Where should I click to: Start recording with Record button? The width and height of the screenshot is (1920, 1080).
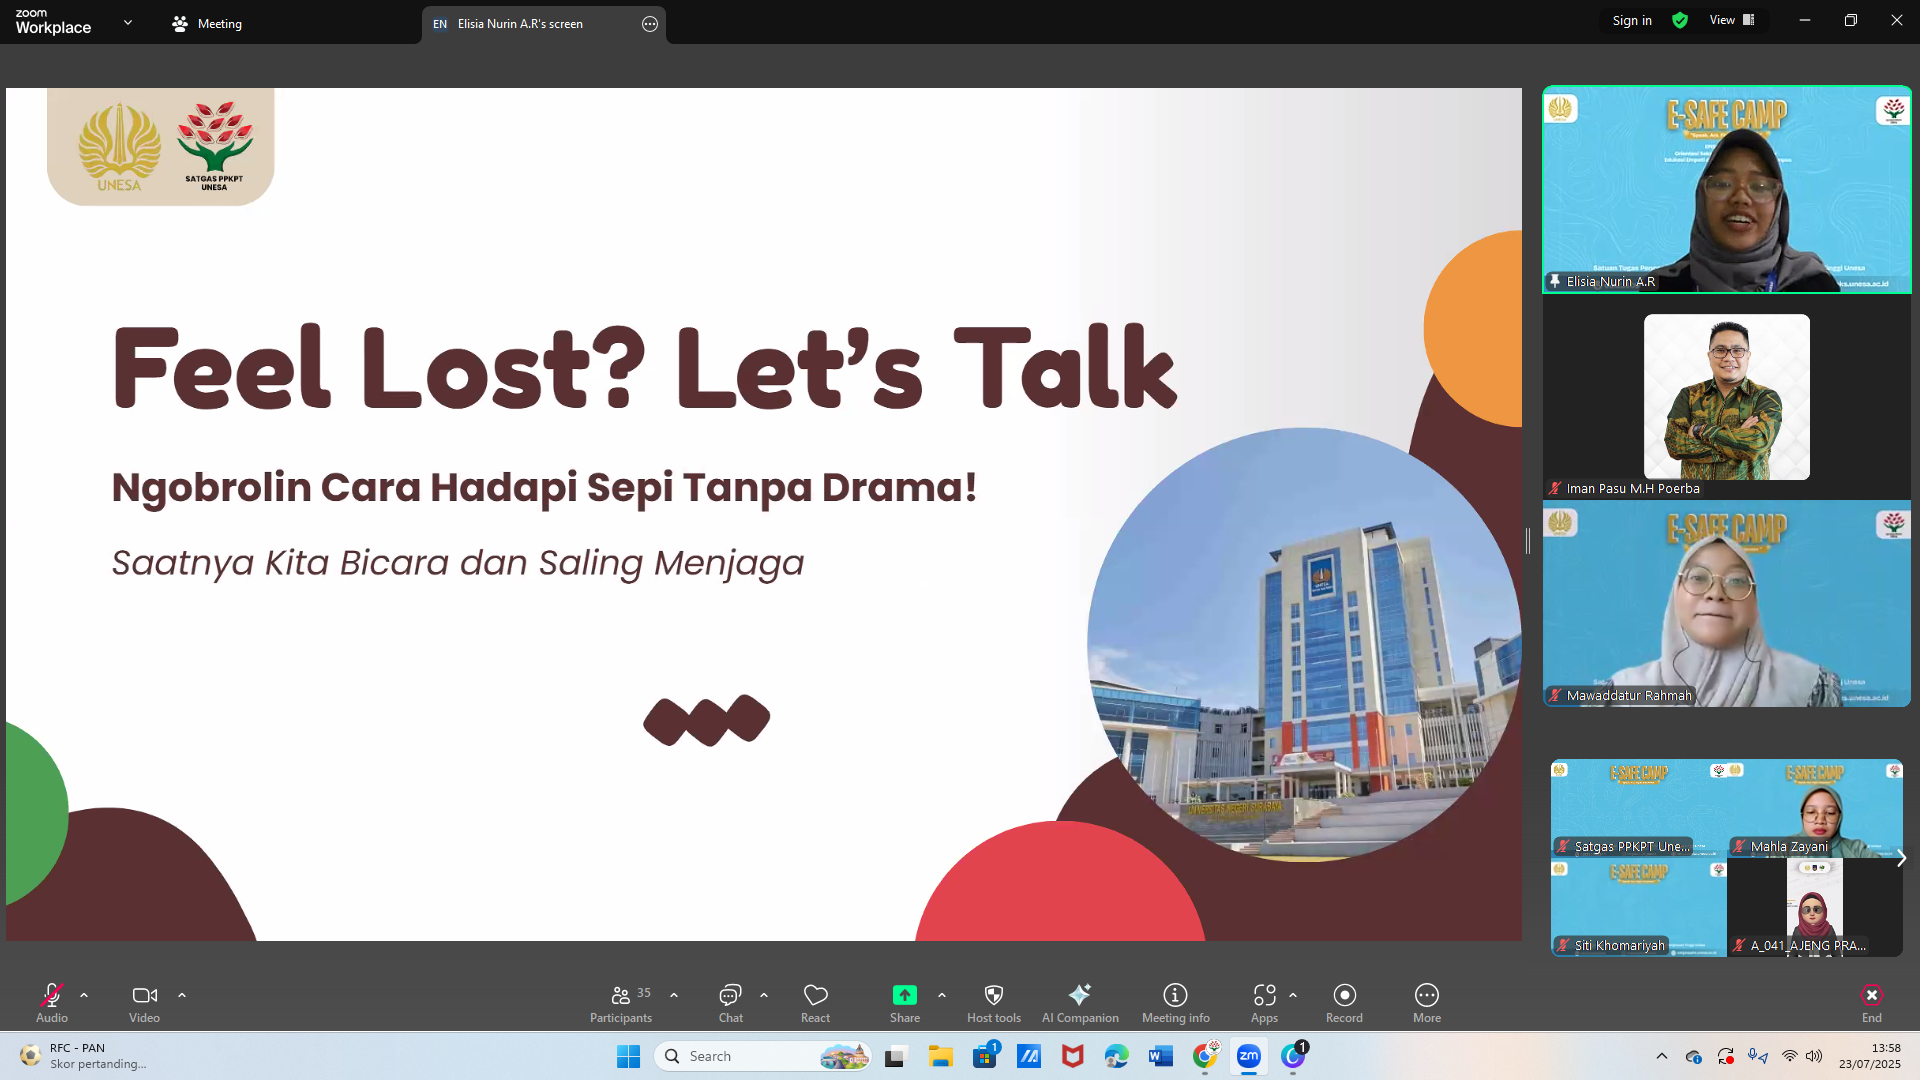click(1344, 996)
